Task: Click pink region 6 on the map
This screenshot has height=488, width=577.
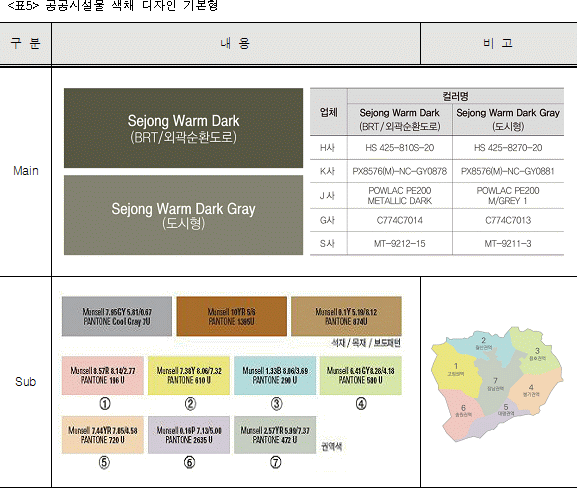Action: pos(463,410)
